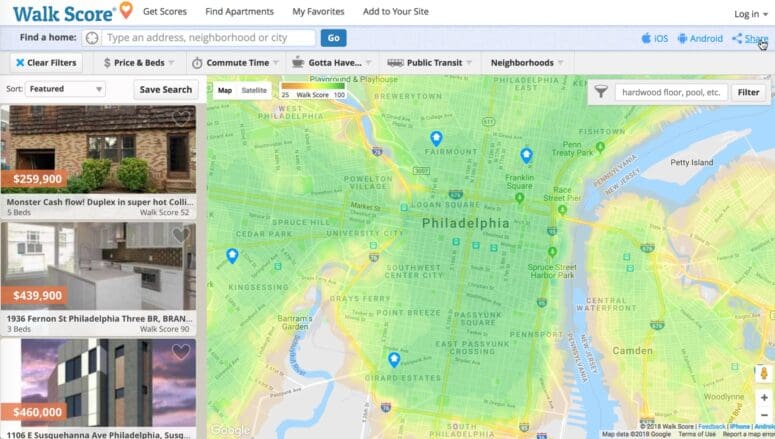Click the Share link

[756, 39]
